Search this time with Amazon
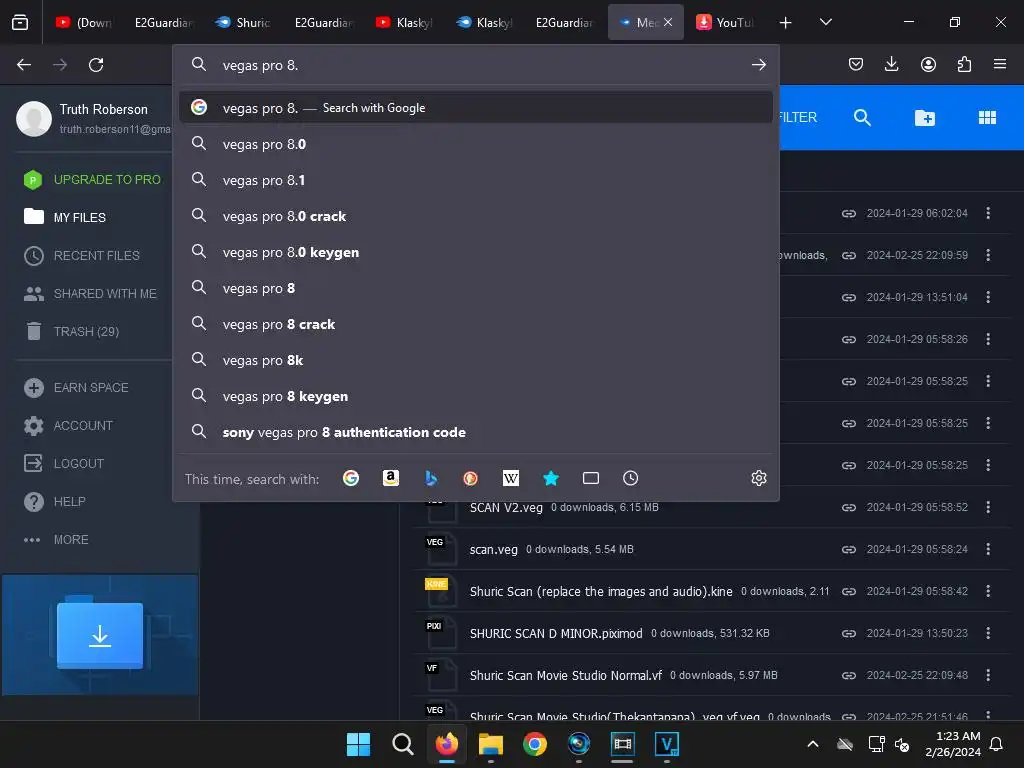 click(391, 479)
